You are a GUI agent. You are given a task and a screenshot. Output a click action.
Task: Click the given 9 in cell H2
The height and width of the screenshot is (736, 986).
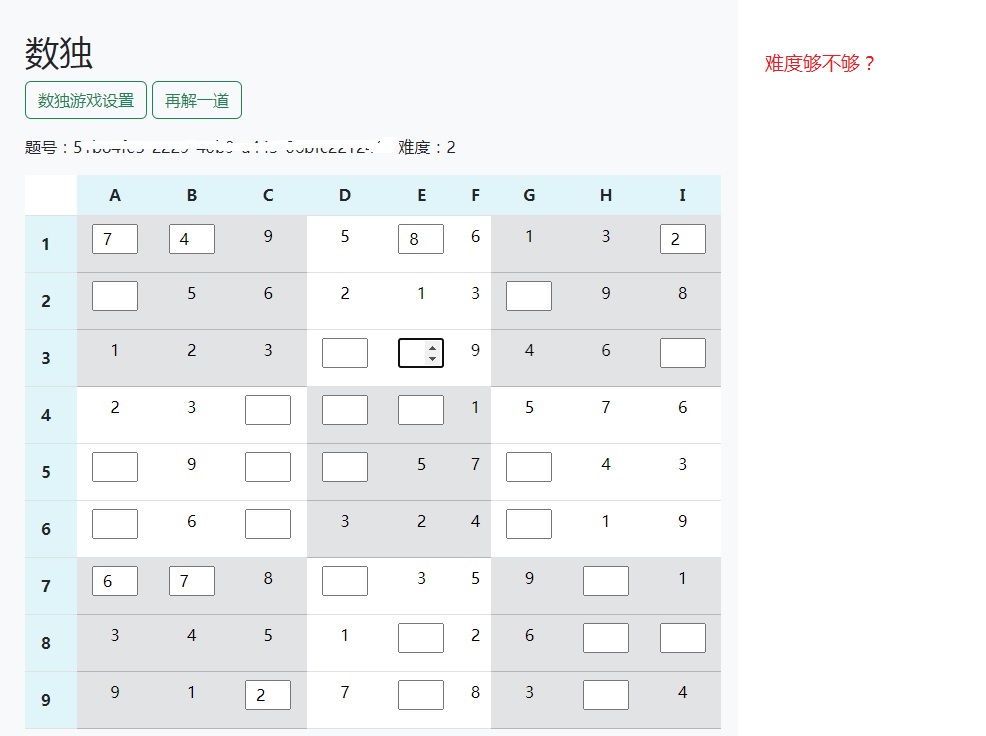coord(606,293)
